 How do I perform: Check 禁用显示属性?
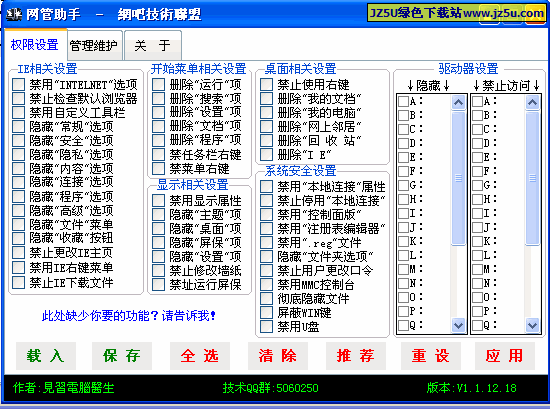tap(159, 201)
